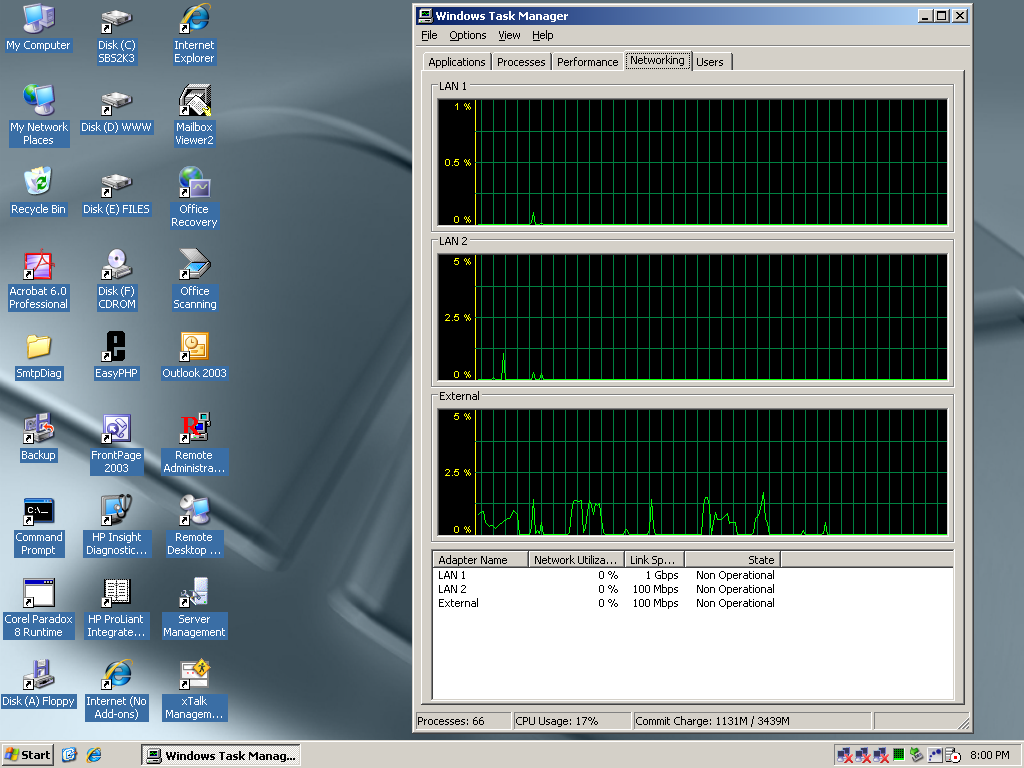
Task: Select the Internet Explorer desktop icon
Action: [x=194, y=35]
